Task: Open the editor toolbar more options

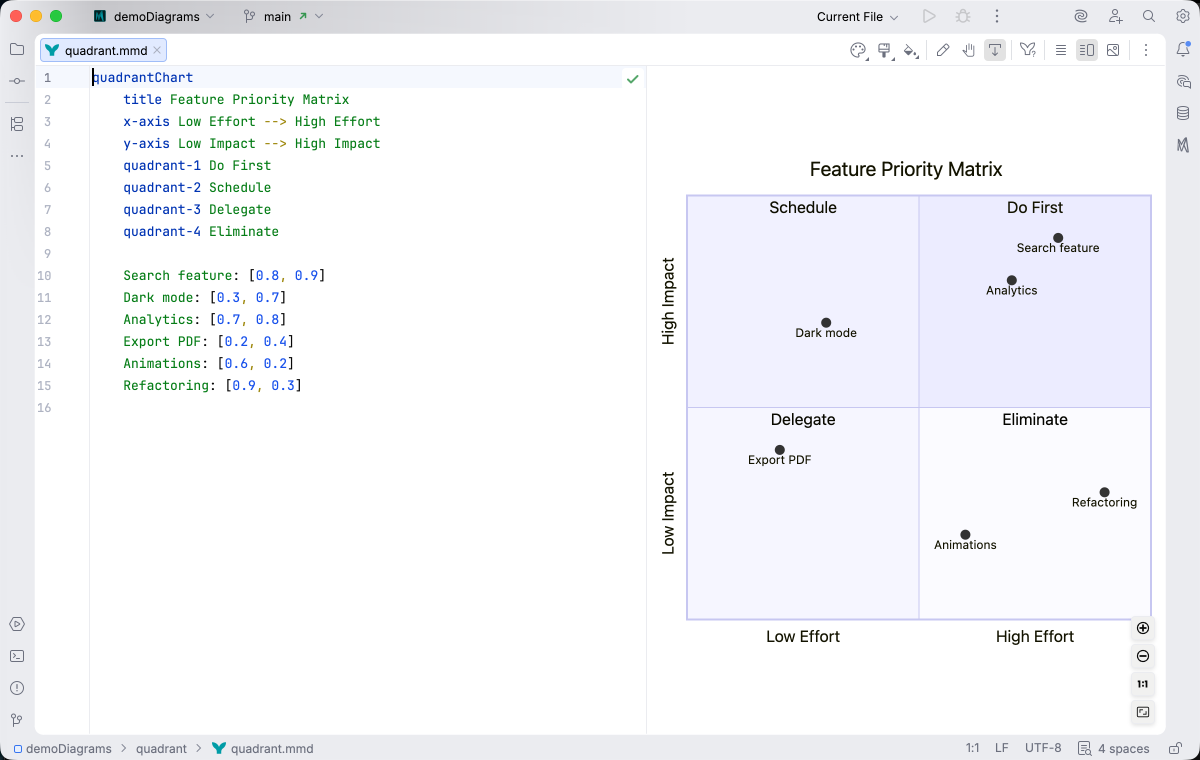Action: click(x=1146, y=50)
